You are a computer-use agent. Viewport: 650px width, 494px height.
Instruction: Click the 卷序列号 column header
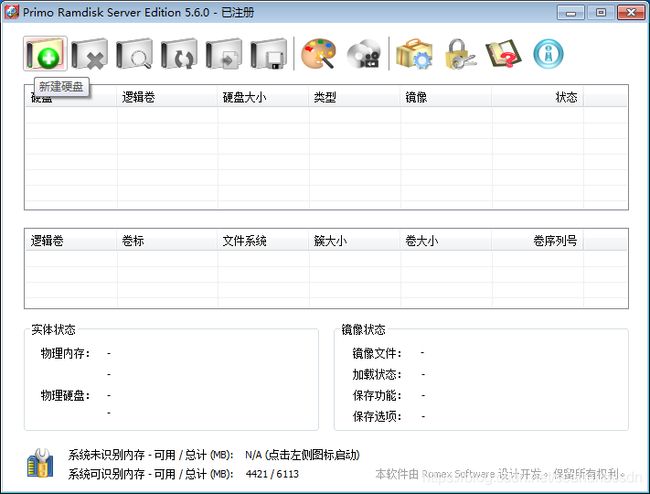pos(538,241)
